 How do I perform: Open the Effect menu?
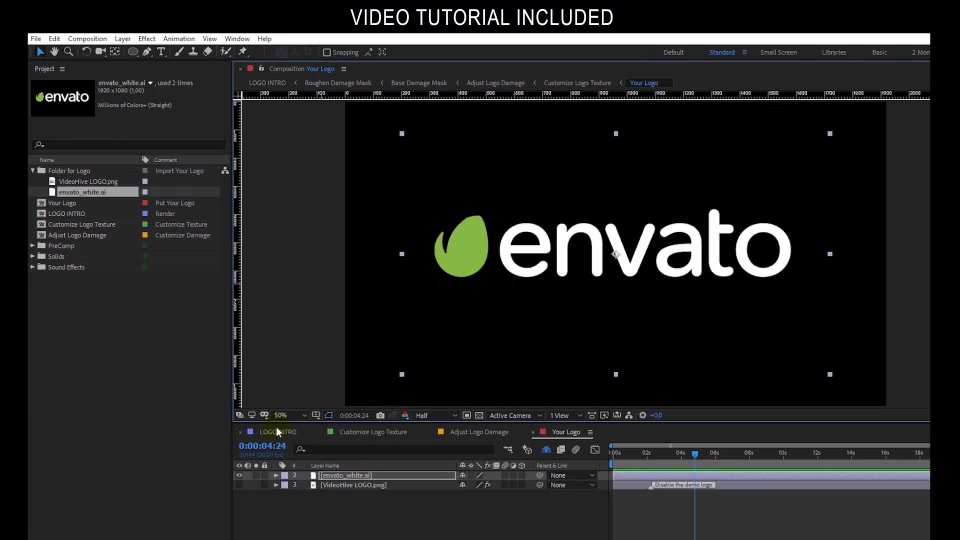147,39
